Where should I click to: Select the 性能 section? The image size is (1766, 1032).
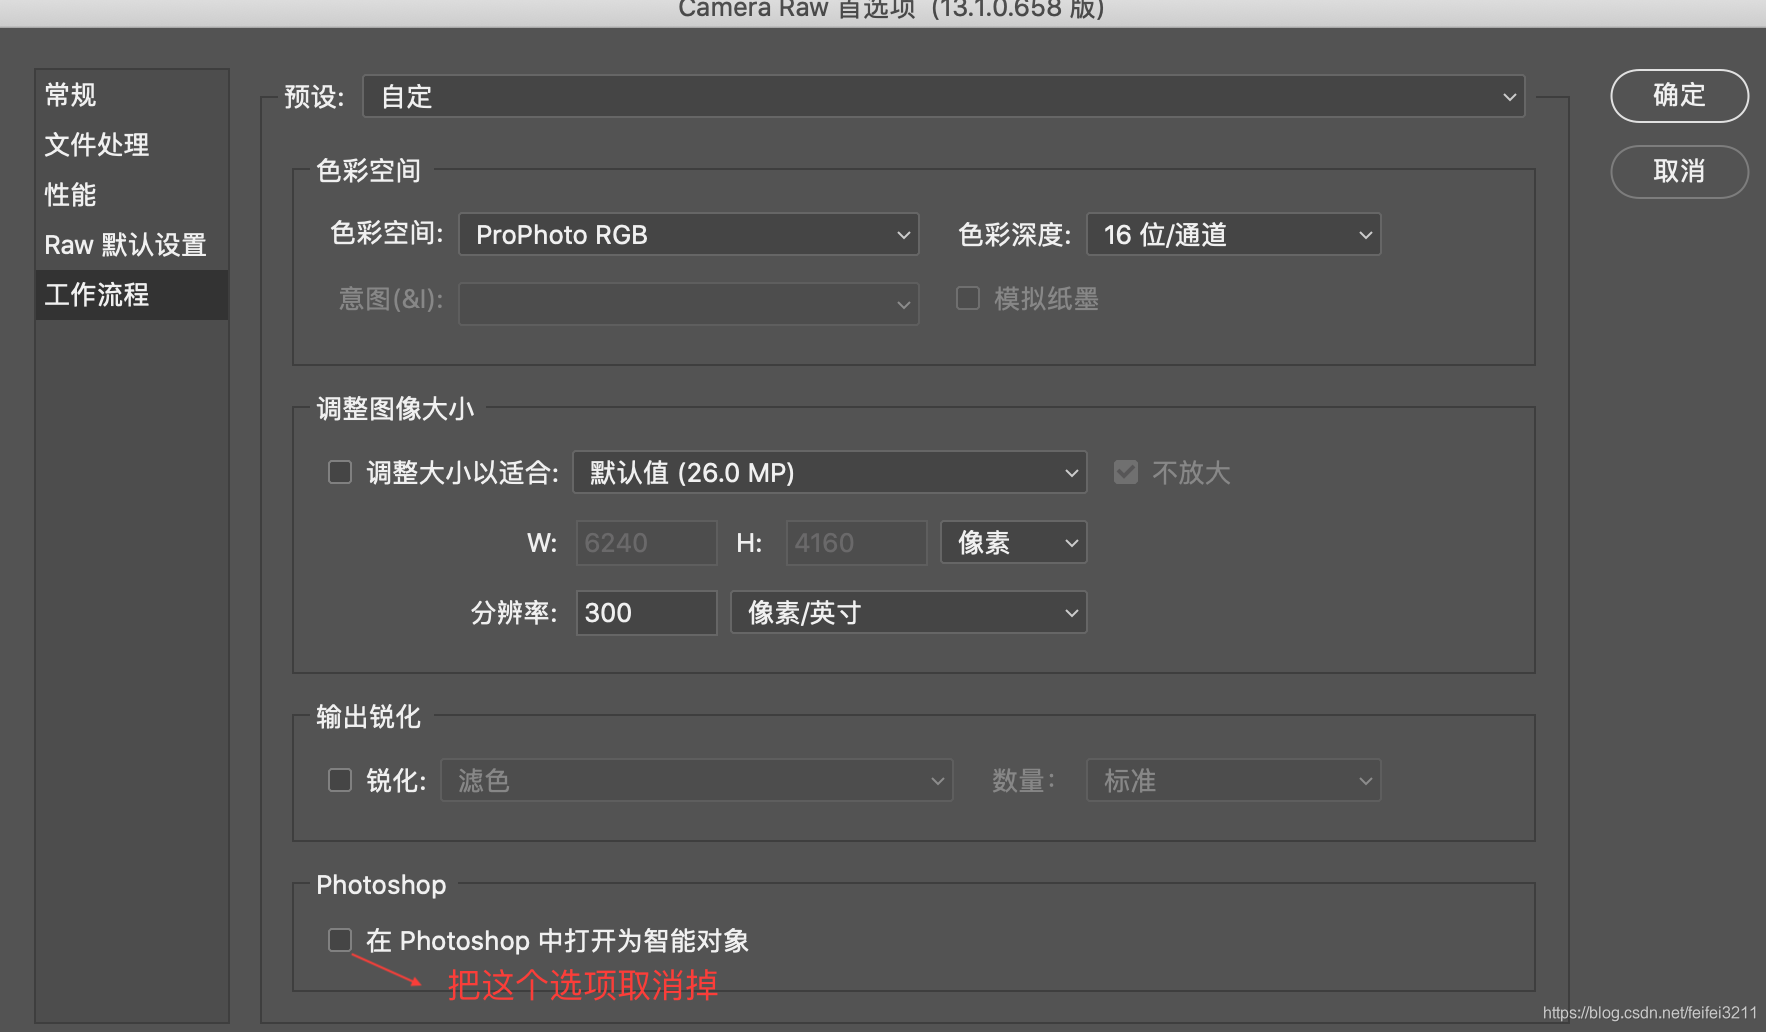(x=131, y=195)
